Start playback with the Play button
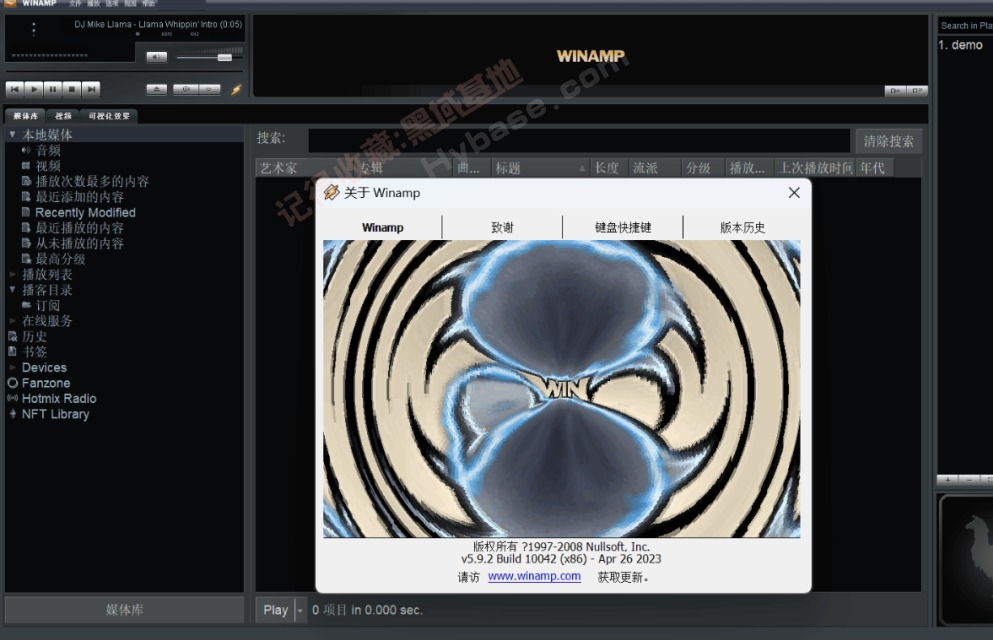This screenshot has width=993, height=640. point(34,89)
